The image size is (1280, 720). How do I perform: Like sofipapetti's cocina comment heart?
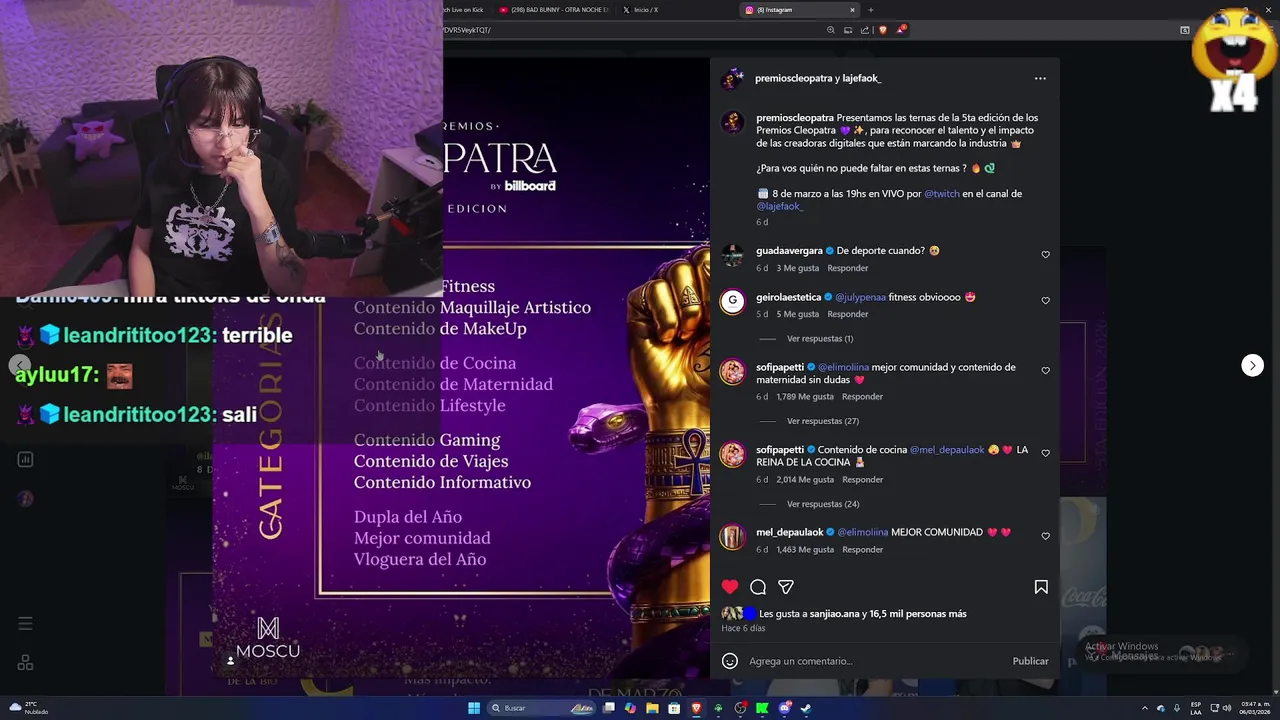pyautogui.click(x=1046, y=454)
